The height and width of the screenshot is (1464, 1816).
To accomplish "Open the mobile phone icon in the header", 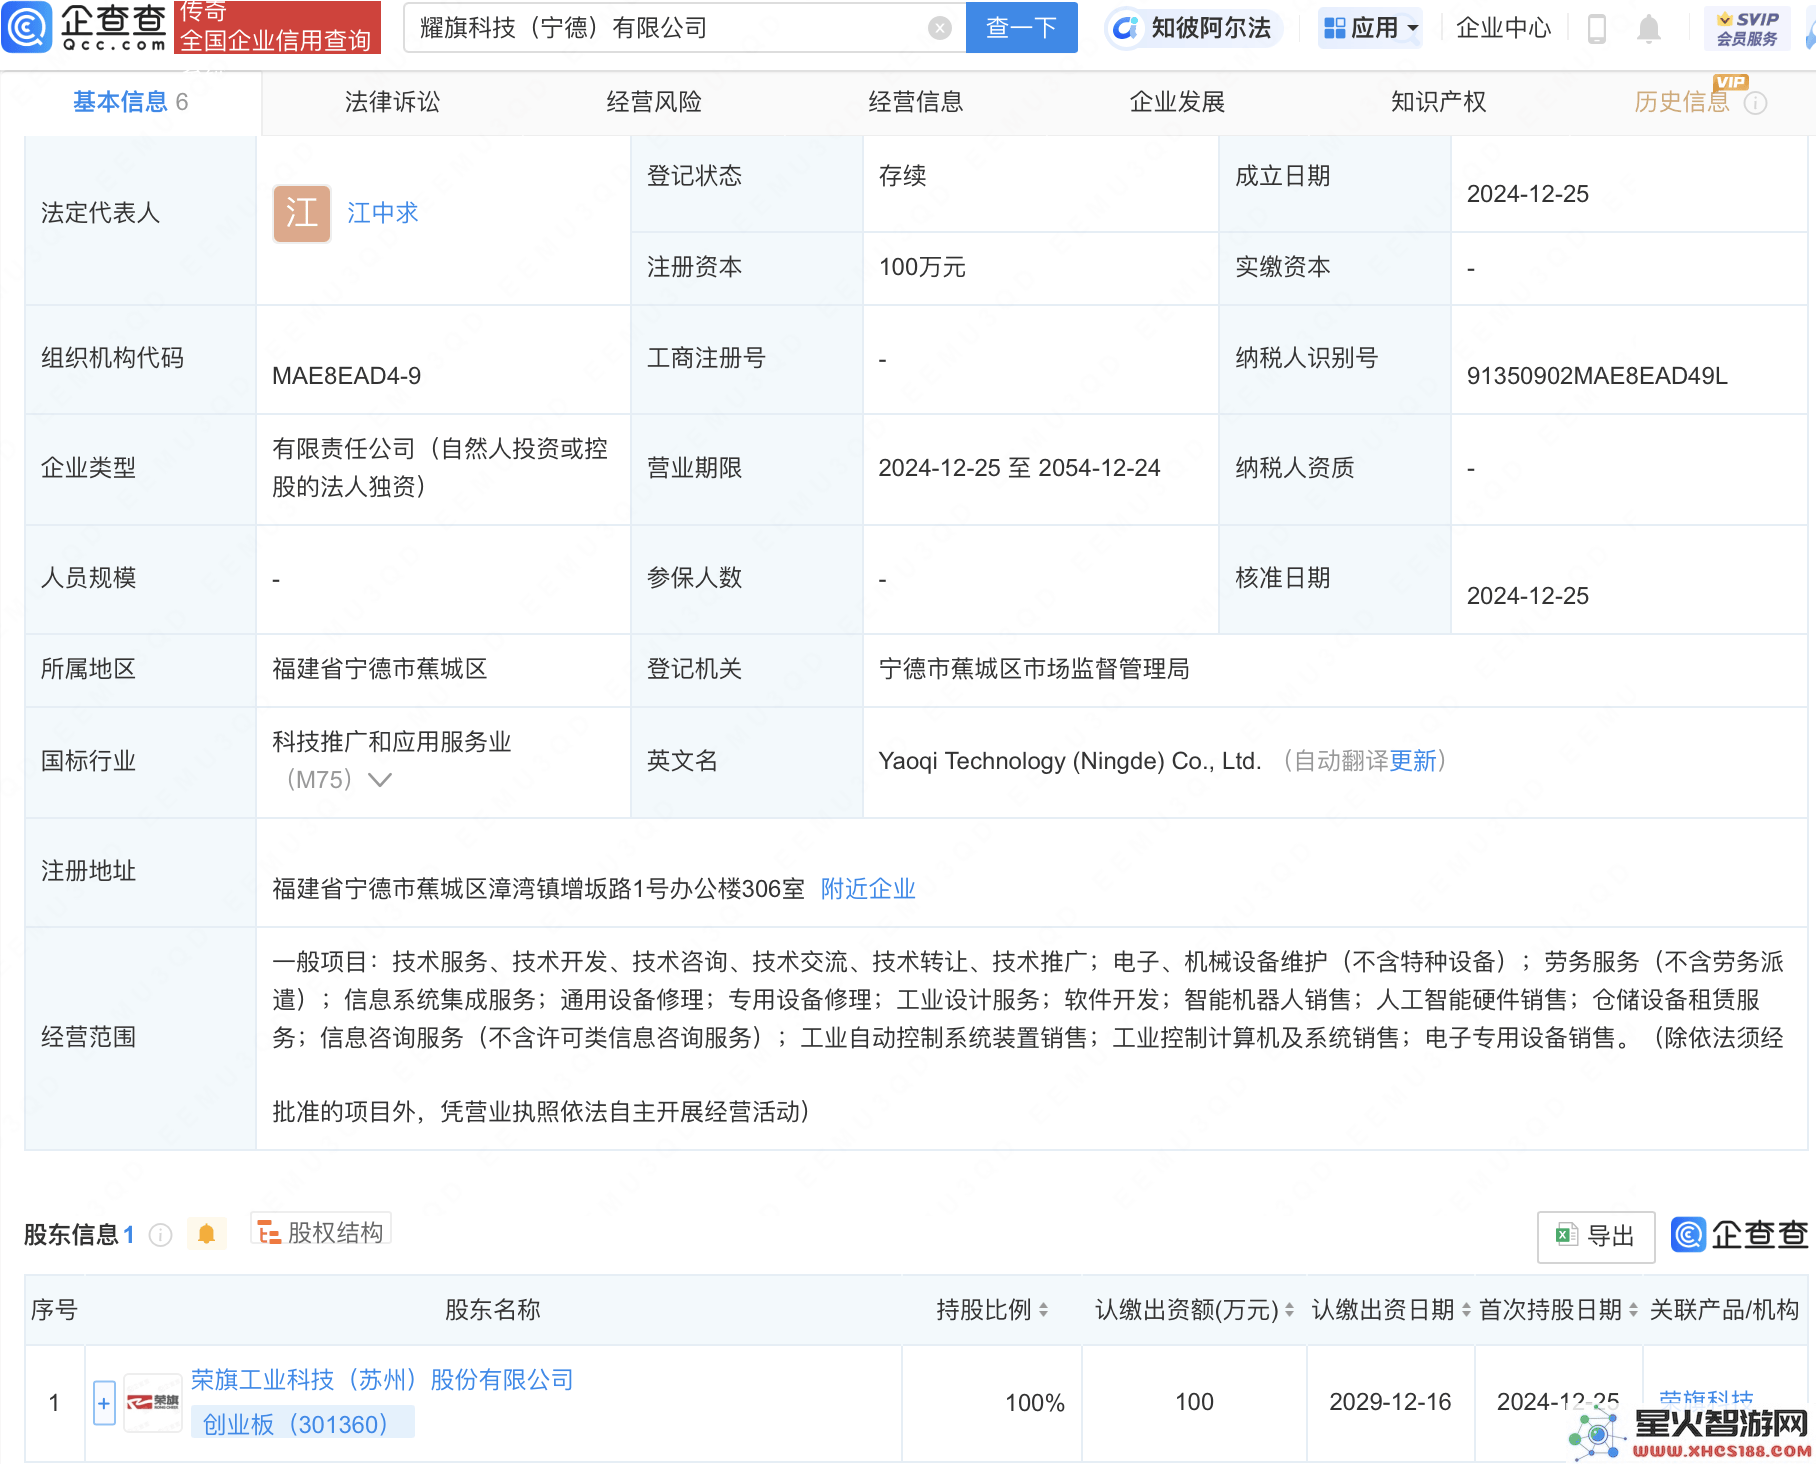I will click(1597, 28).
